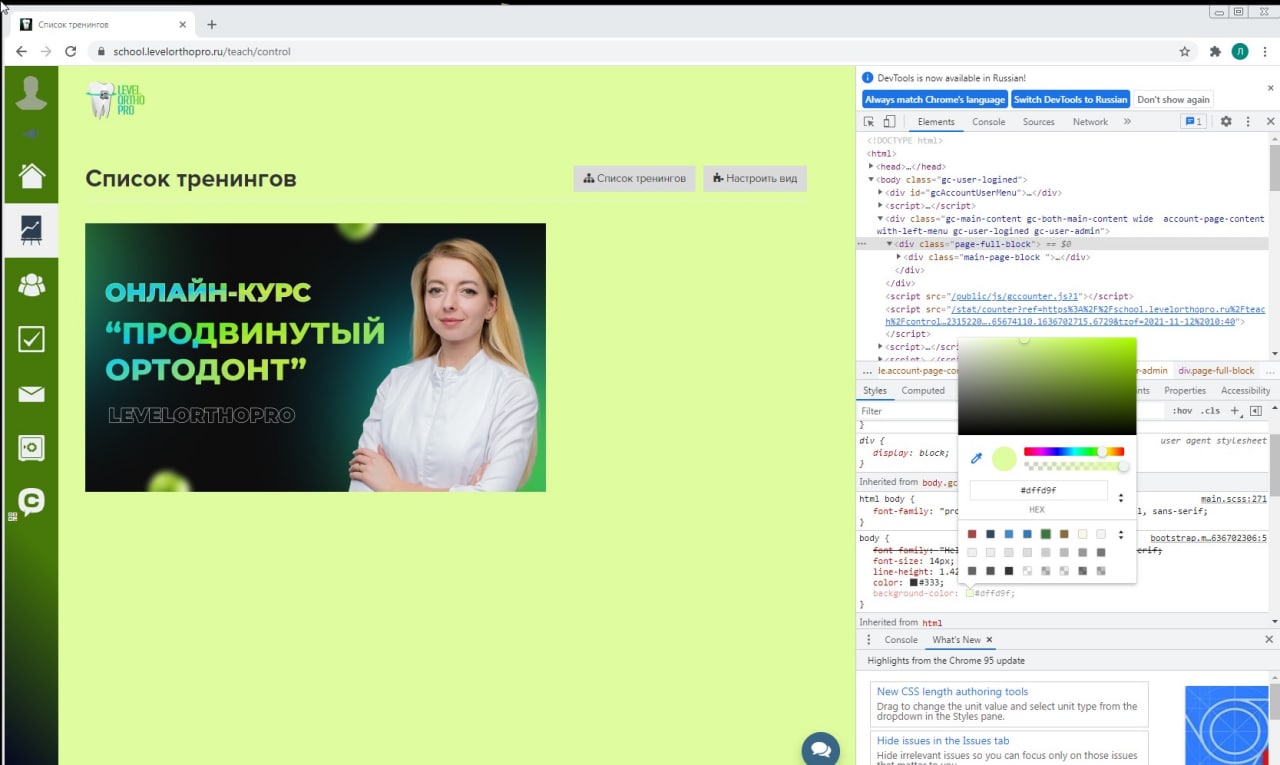Go back with browser back arrow

pyautogui.click(x=22, y=51)
